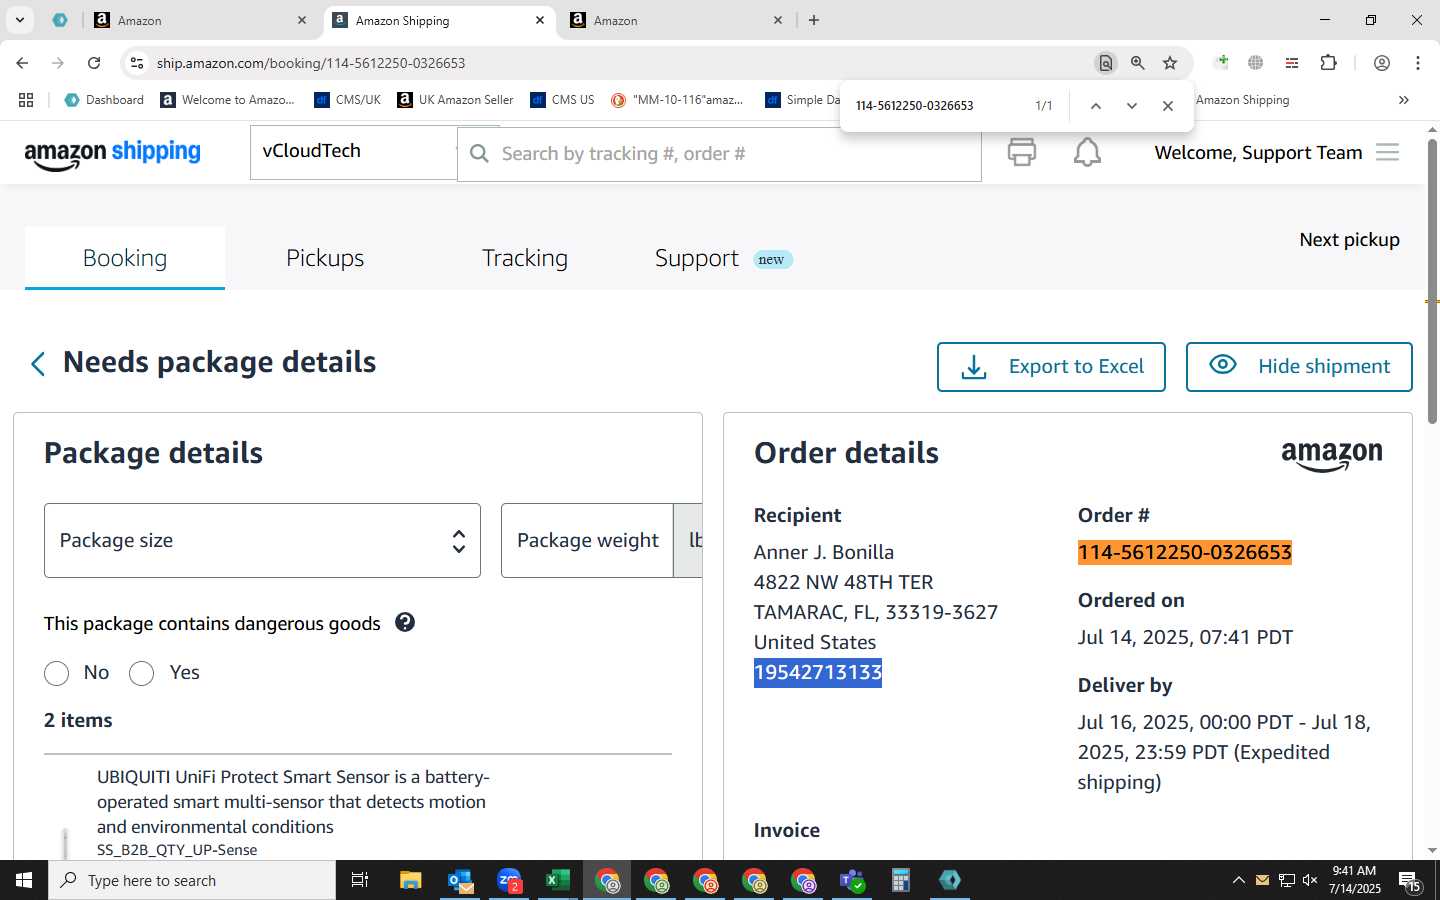This screenshot has width=1440, height=900.
Task: Open Microsoft Teams from the taskbar
Action: tap(852, 880)
